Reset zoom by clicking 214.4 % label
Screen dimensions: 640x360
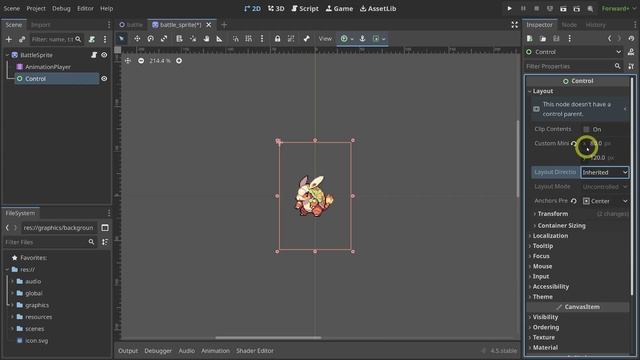(160, 60)
